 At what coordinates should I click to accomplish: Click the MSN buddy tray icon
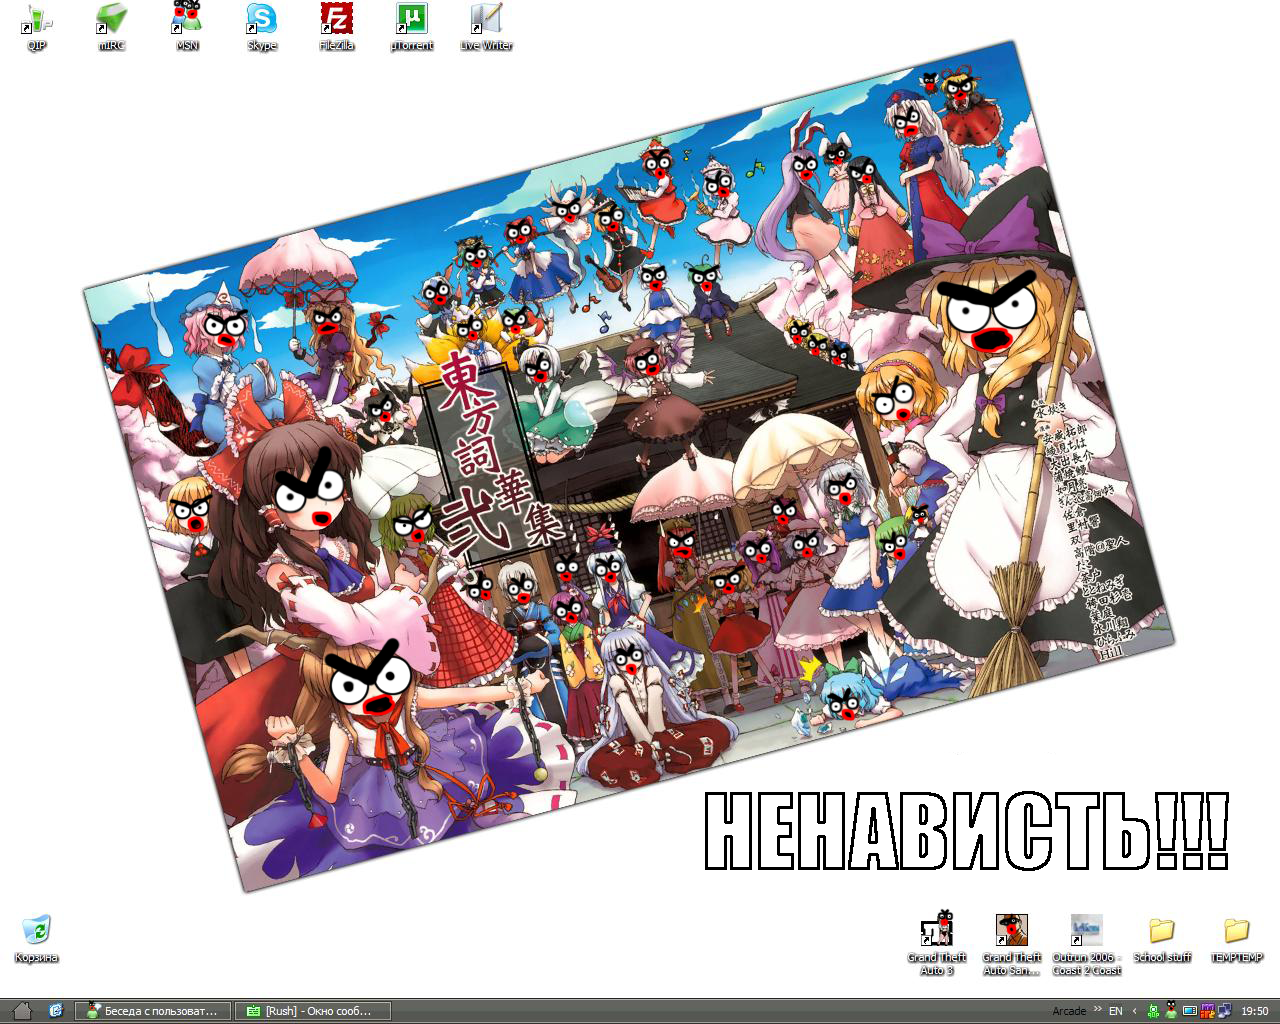[1171, 1010]
